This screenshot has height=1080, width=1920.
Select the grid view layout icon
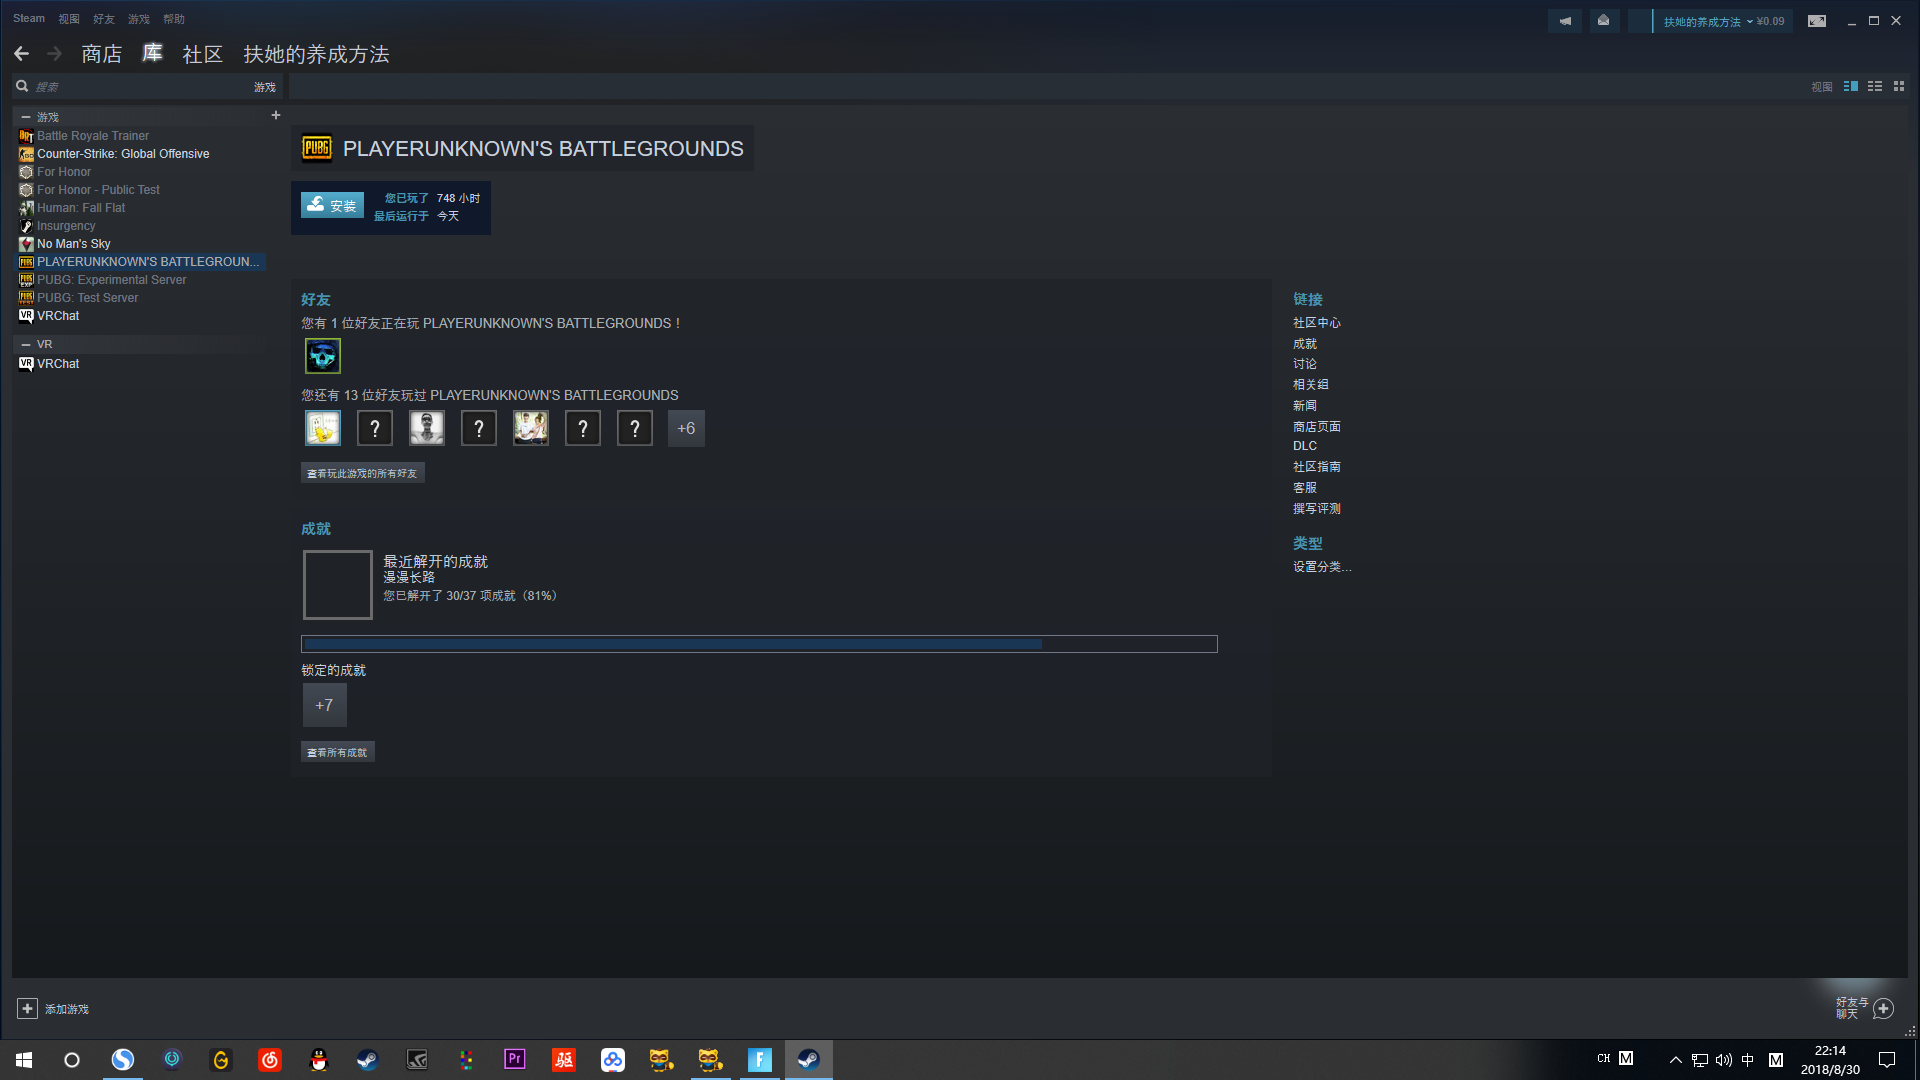point(1899,87)
